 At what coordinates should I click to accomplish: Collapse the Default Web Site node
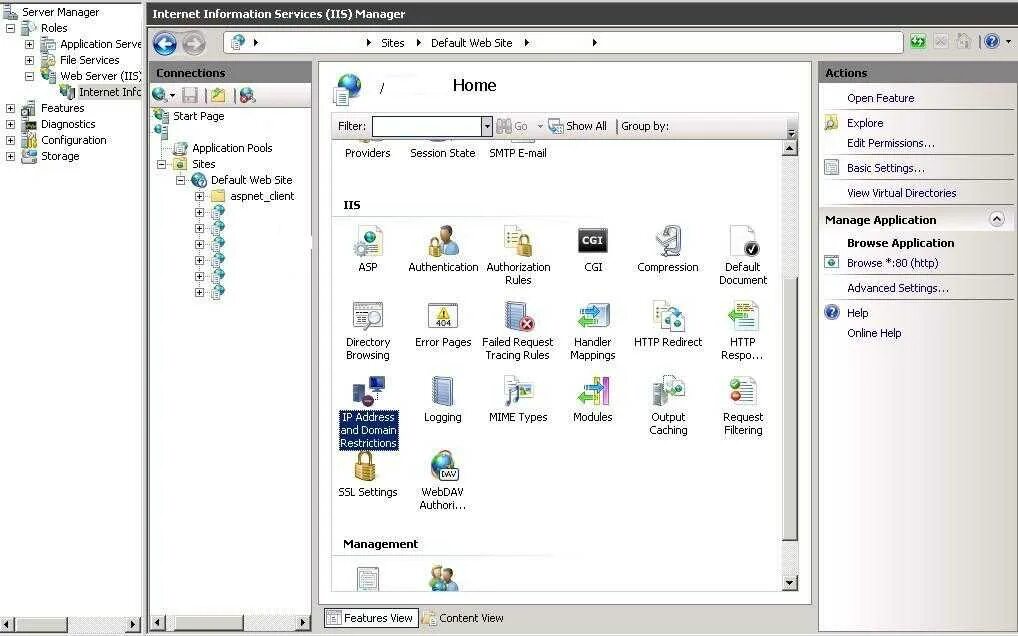click(x=180, y=180)
